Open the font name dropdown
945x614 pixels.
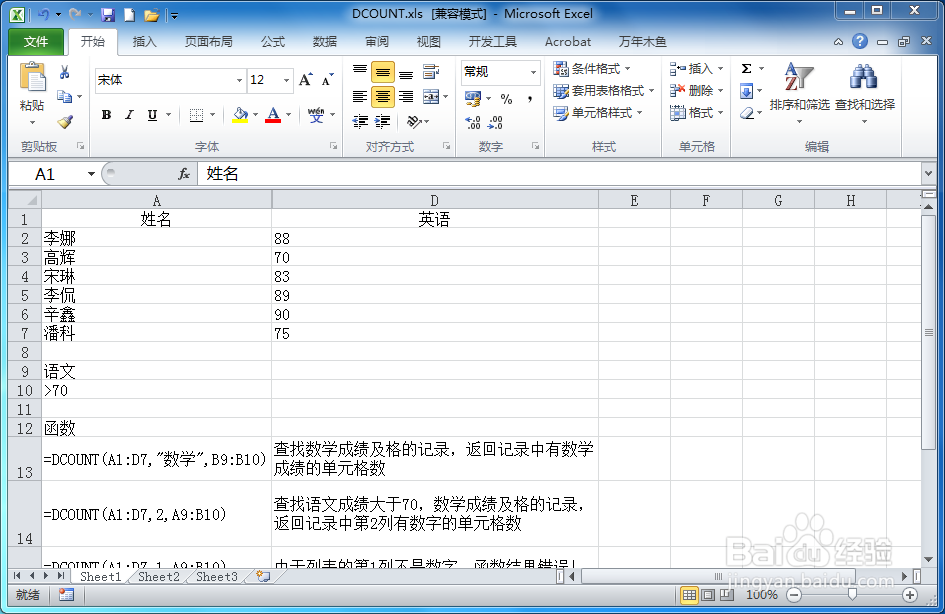[x=237, y=80]
